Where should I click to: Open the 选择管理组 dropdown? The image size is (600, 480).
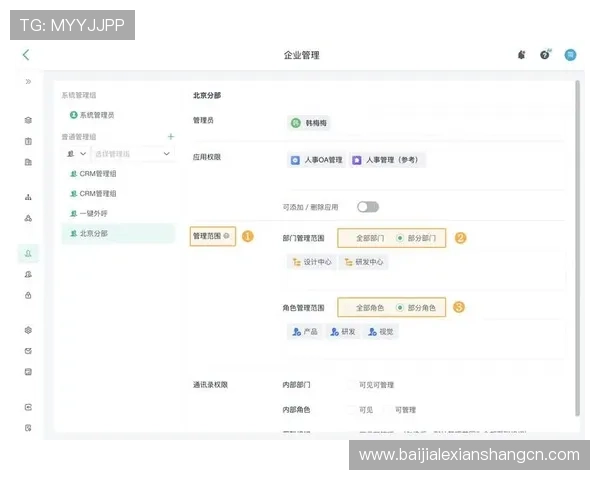(x=133, y=153)
